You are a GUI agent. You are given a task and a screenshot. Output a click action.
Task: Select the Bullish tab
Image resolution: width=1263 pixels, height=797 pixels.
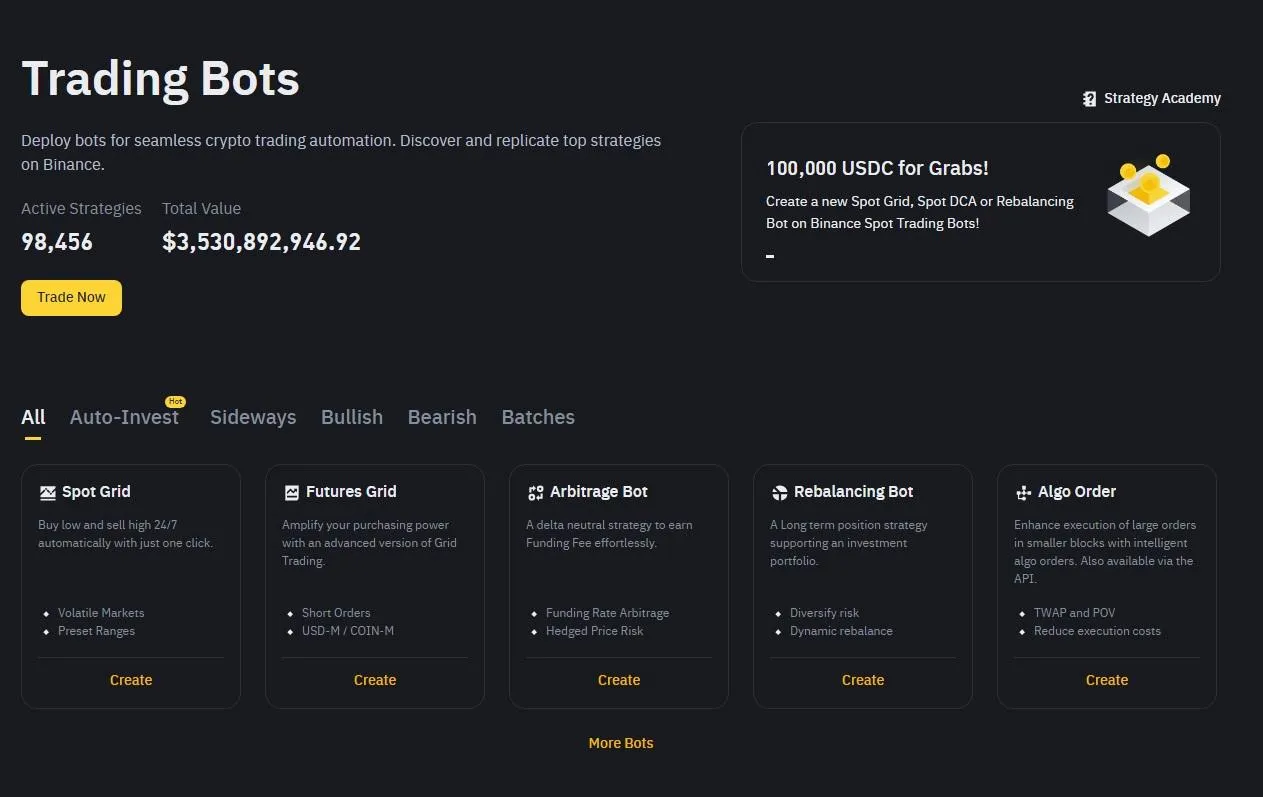352,417
